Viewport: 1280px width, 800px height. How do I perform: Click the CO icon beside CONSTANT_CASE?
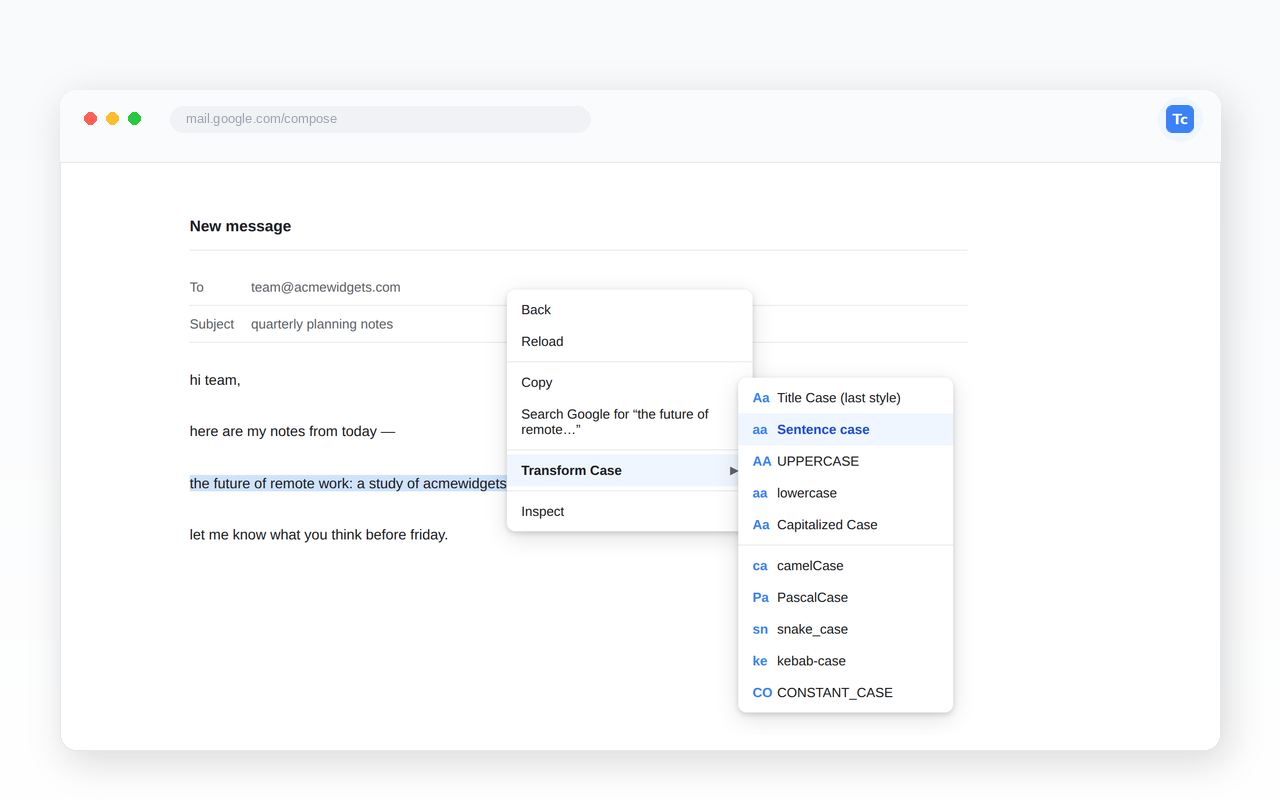[762, 693]
